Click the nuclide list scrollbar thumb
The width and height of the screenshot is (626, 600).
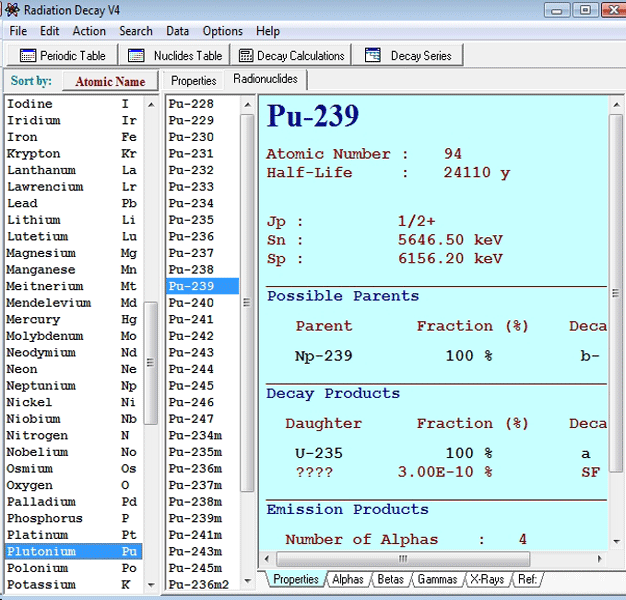(x=247, y=303)
